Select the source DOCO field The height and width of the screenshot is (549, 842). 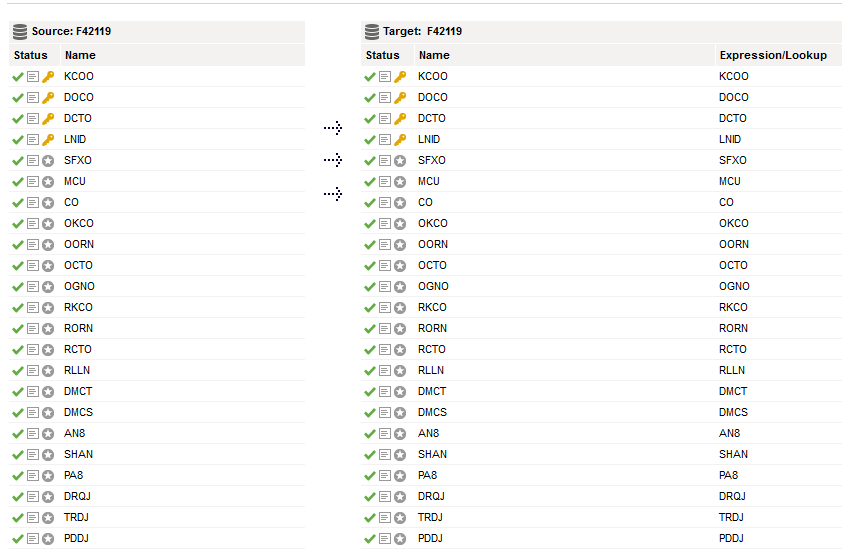(79, 97)
